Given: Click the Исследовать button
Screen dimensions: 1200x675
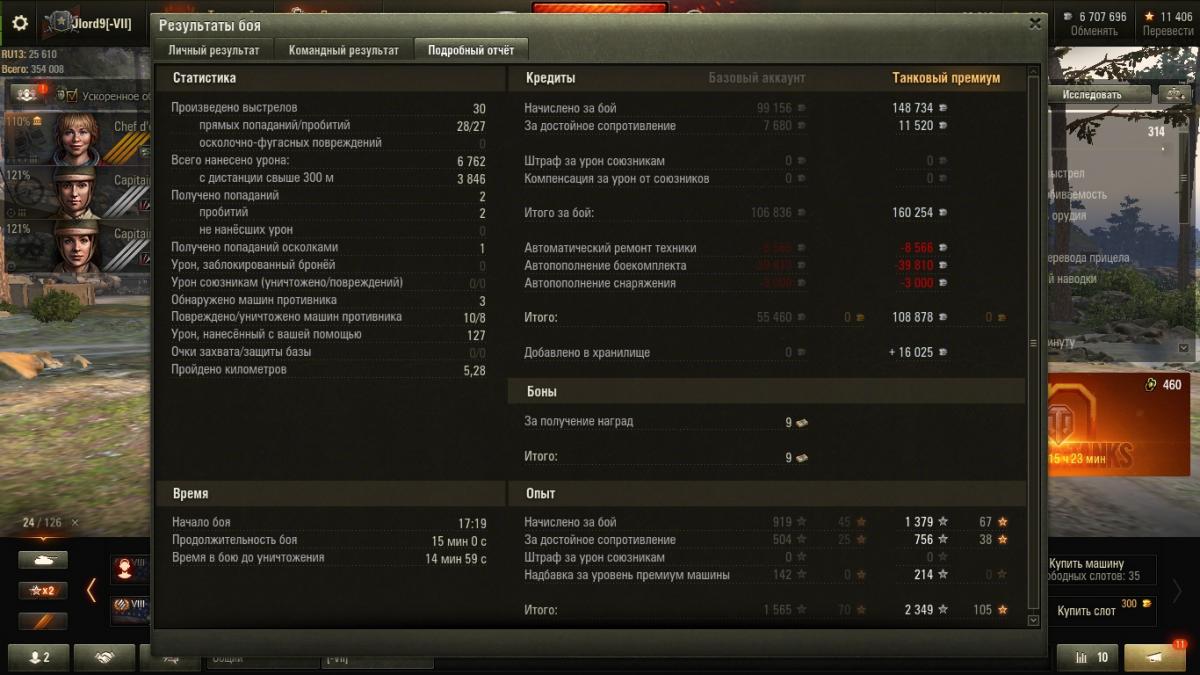Looking at the screenshot, I should 1092,94.
